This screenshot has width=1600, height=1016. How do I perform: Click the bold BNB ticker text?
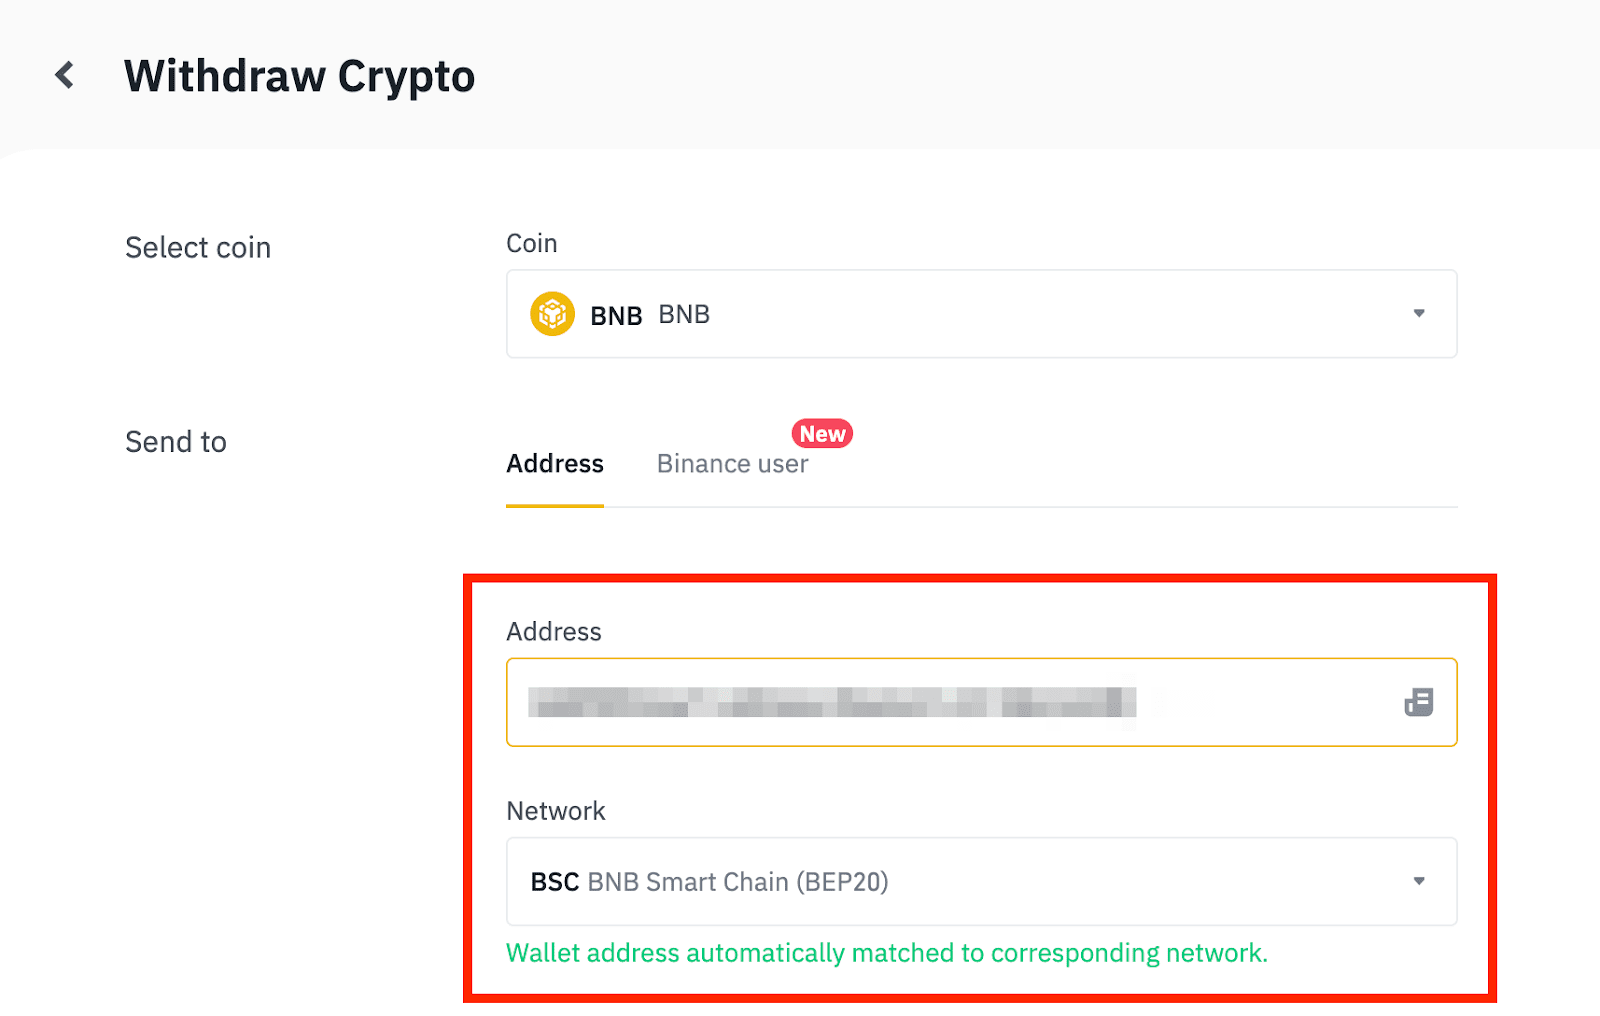pyautogui.click(x=616, y=316)
